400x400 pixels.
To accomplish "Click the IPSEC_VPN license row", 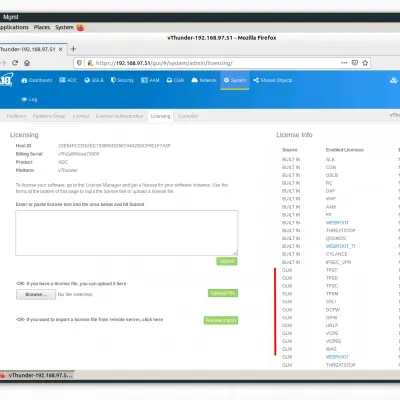I will click(x=338, y=262).
